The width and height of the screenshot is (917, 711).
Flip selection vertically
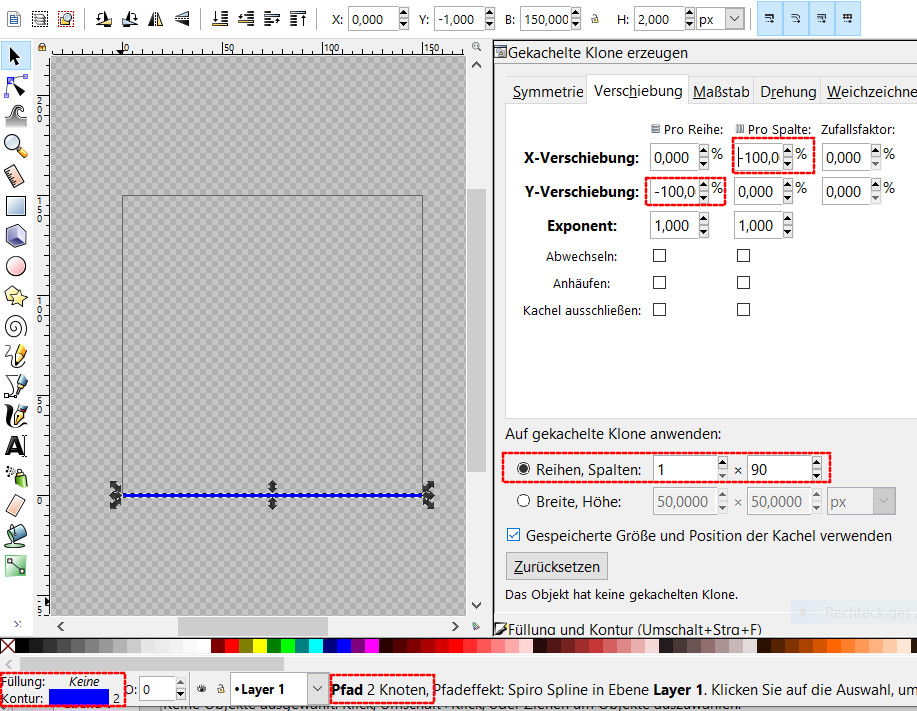tap(182, 19)
